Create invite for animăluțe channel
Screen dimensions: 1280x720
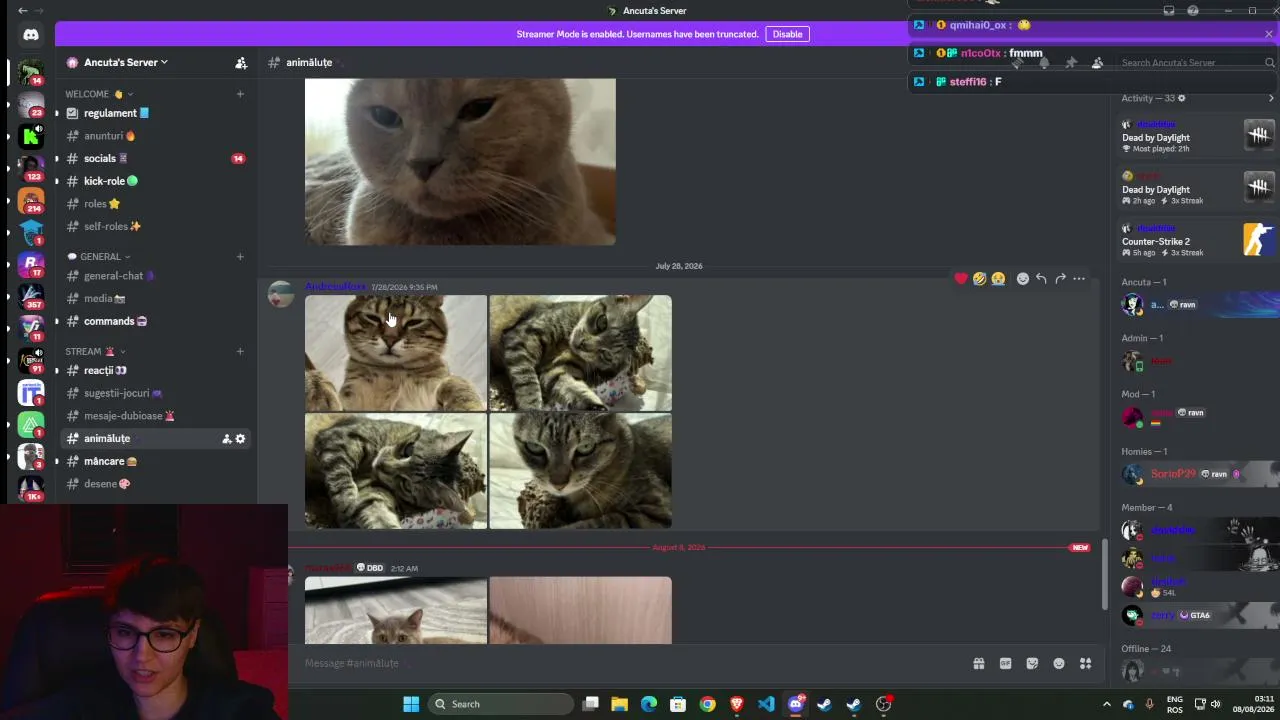click(x=227, y=439)
